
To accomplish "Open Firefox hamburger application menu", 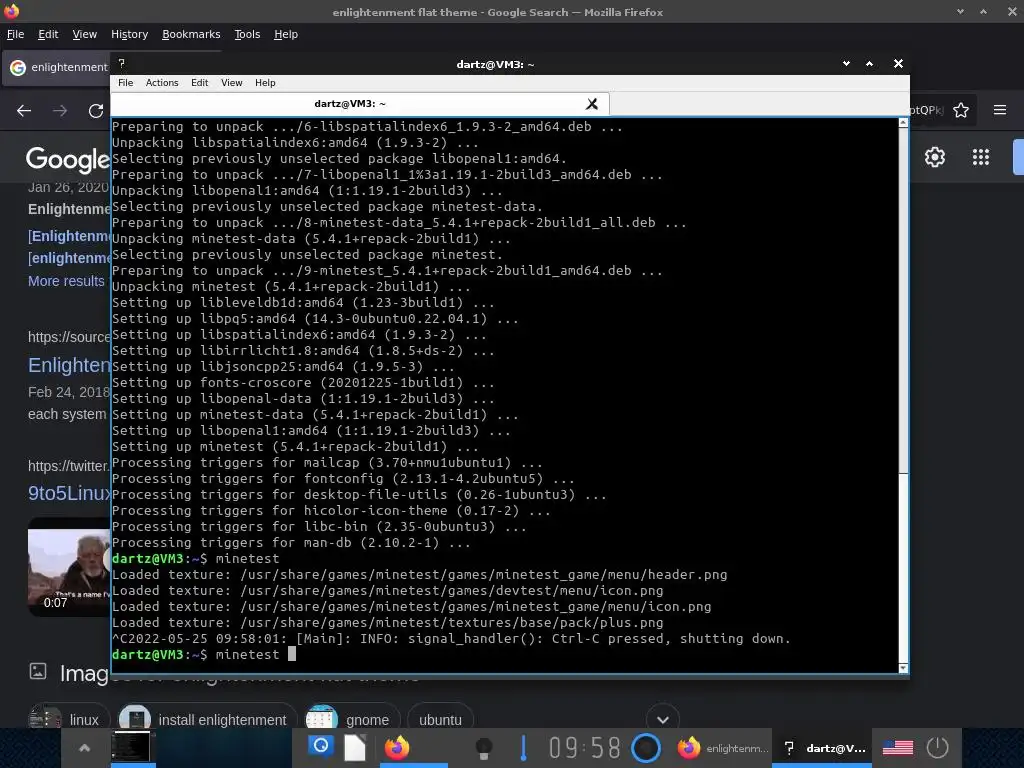I will coord(1000,110).
